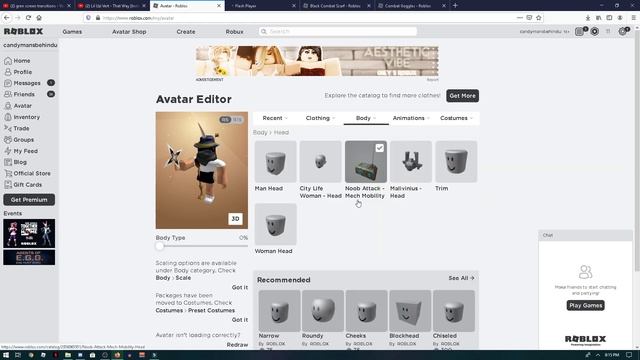
Task: Click the Roblox logo in the header
Action: [23, 31]
